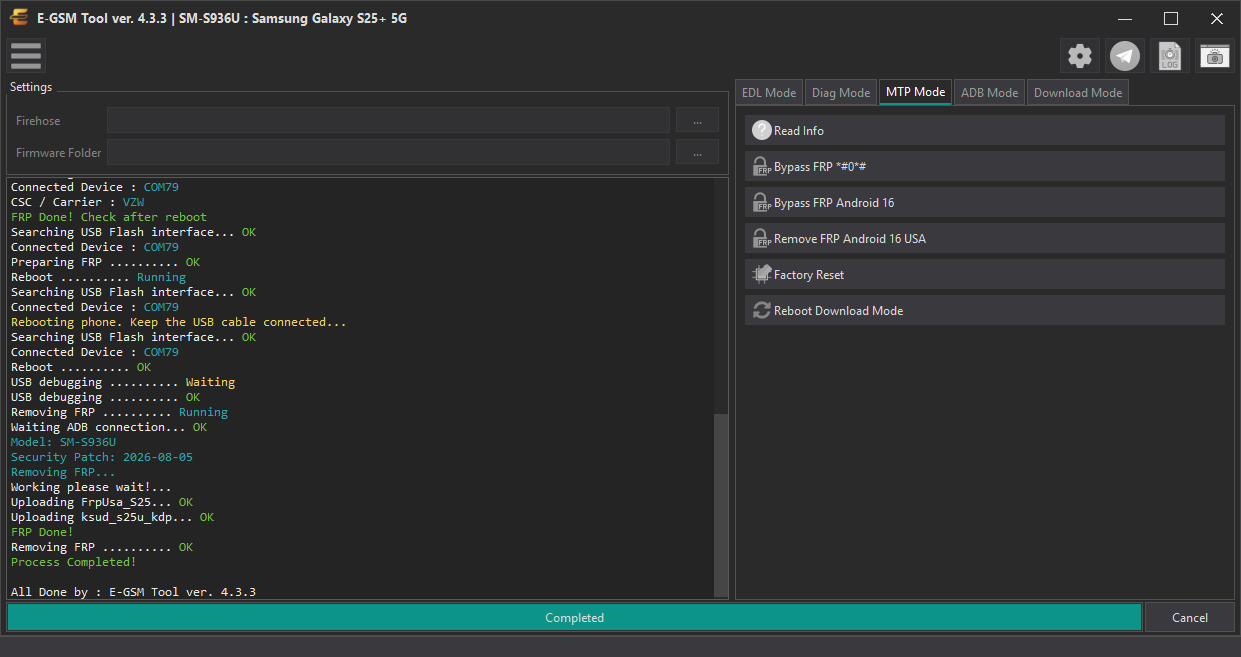This screenshot has height=657, width=1241.
Task: Click inside the Firehose path field
Action: click(388, 120)
